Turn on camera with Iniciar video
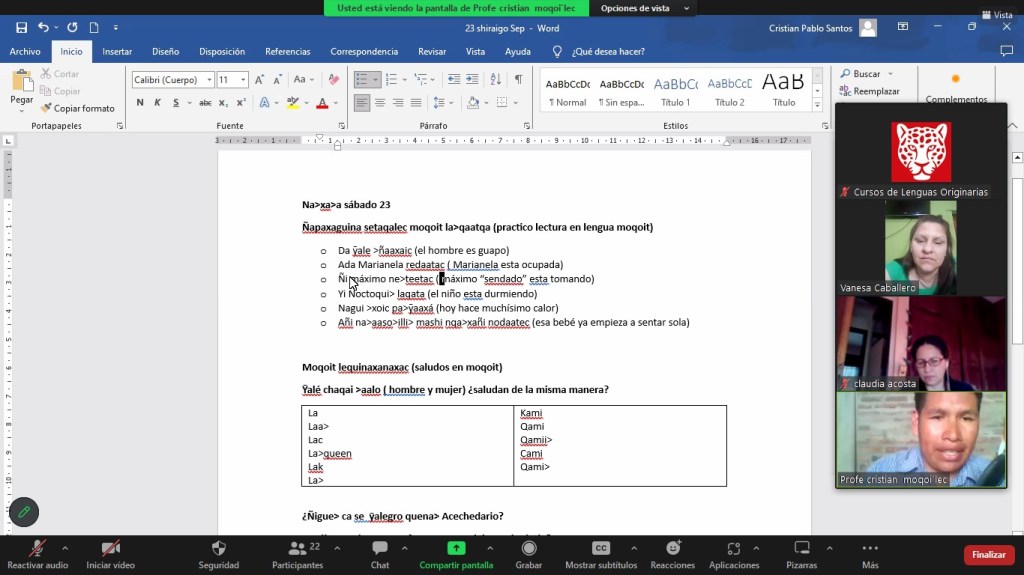Screen dimensions: 1024x575 pos(110,549)
